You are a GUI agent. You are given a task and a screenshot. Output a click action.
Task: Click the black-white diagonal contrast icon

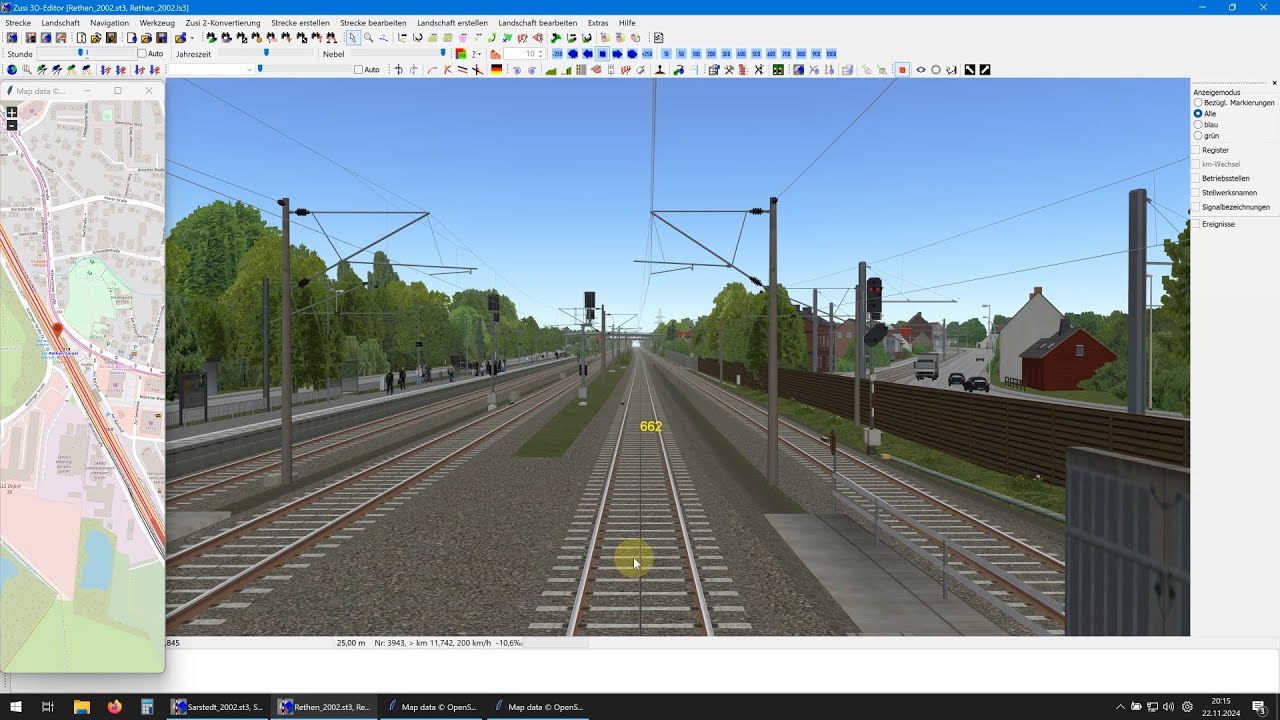click(x=970, y=70)
